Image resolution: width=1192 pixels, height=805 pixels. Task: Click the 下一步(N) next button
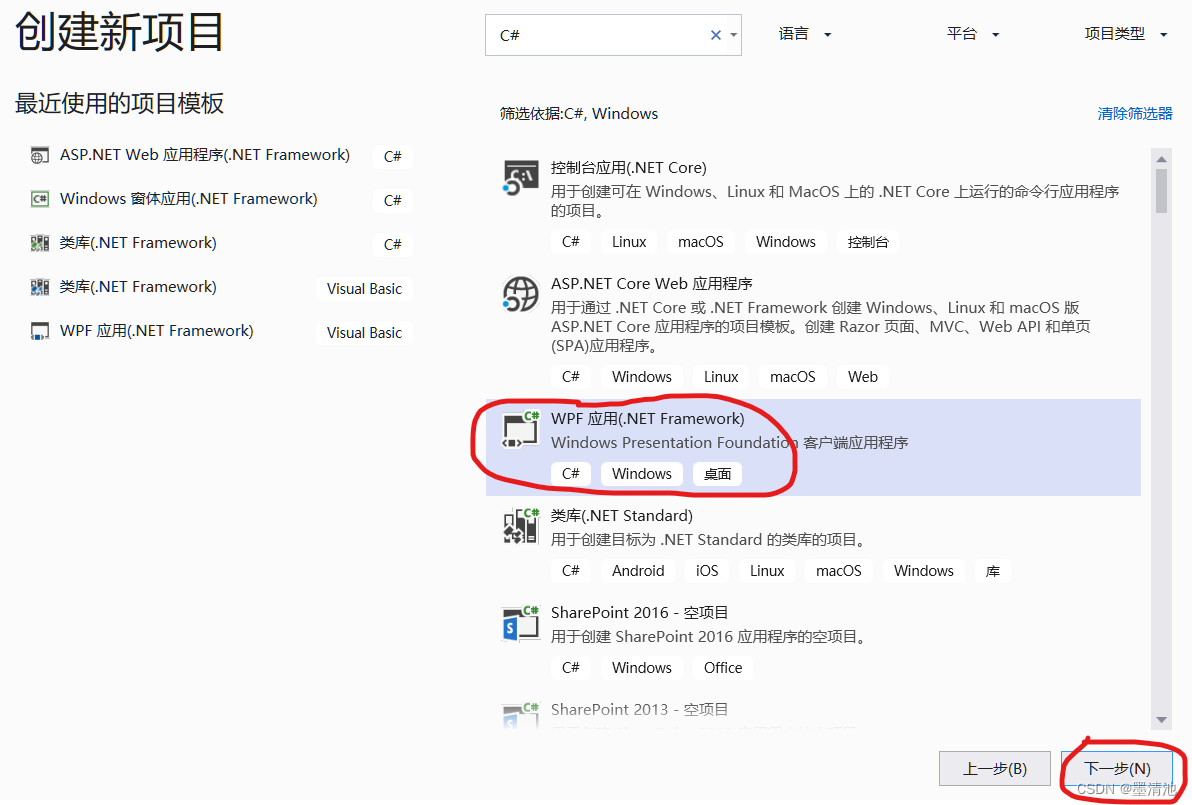1117,769
